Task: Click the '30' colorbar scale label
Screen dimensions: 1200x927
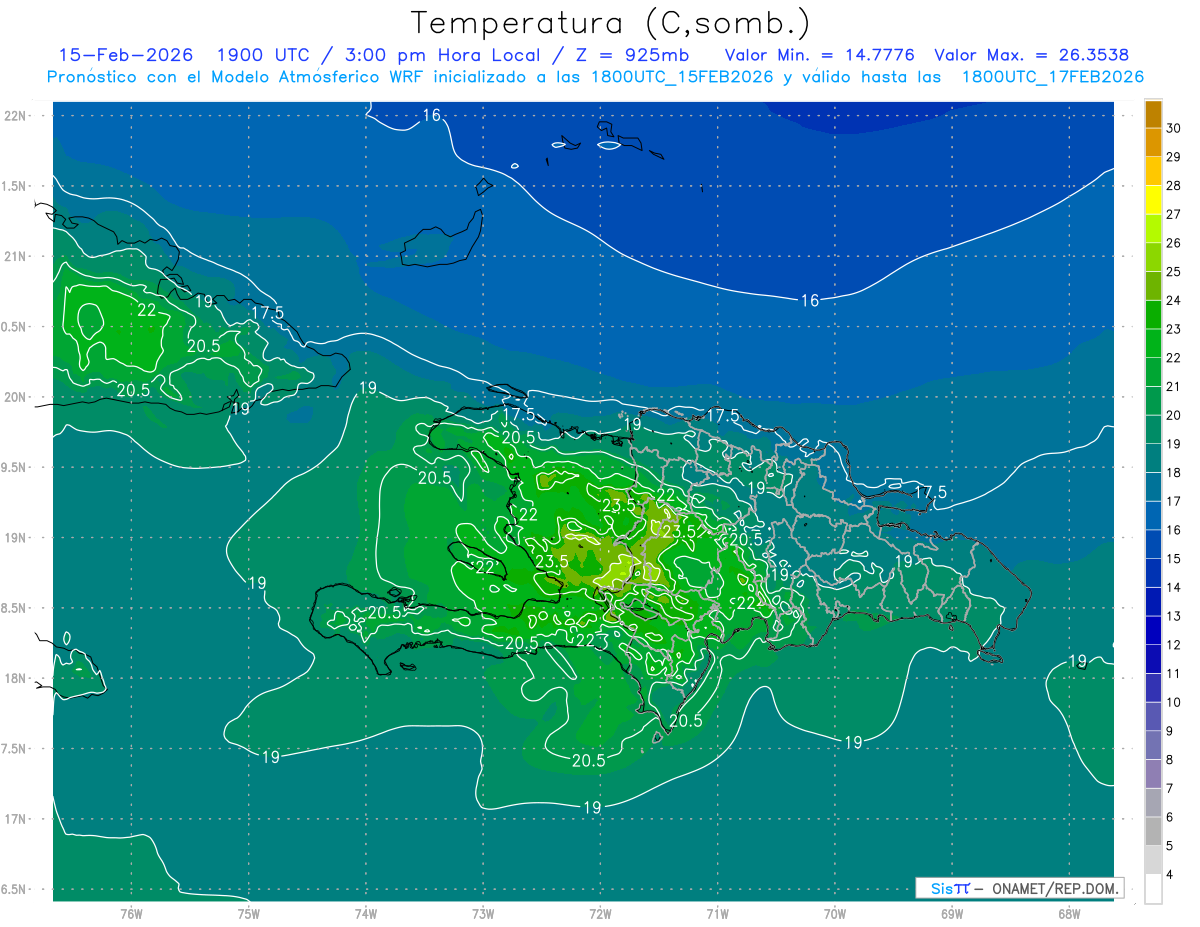Action: (1174, 128)
